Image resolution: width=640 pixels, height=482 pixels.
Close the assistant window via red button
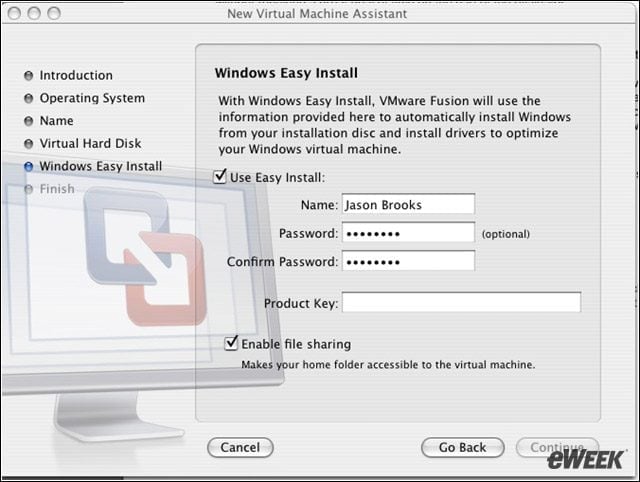14,13
